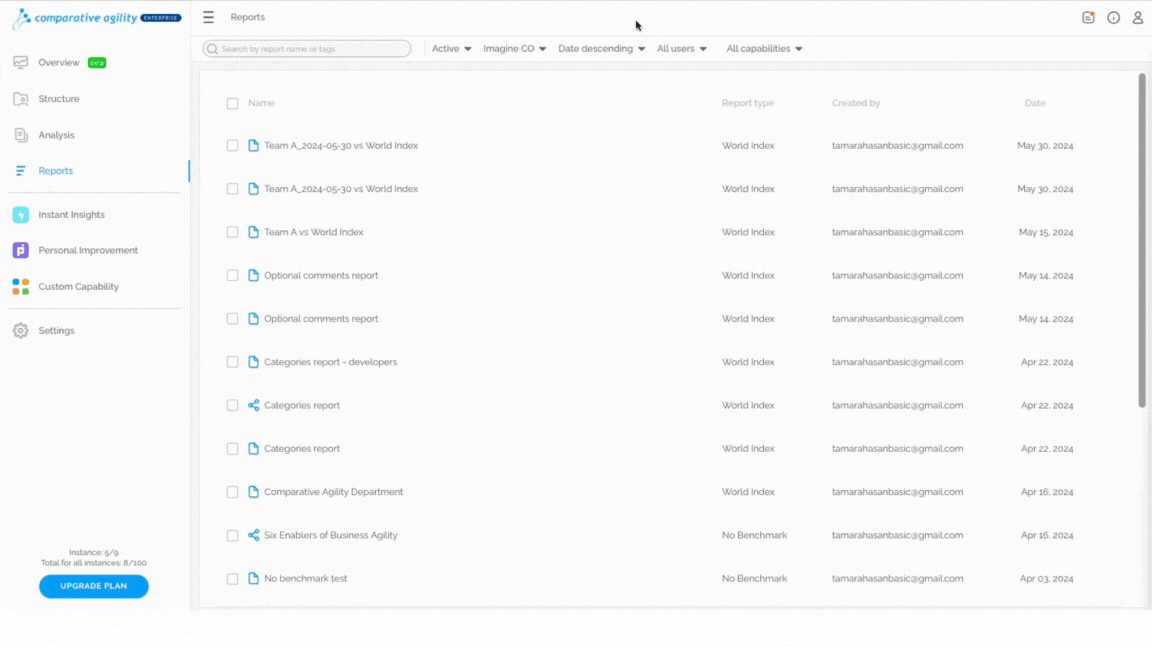This screenshot has width=1152, height=648.
Task: Toggle the hamburger menu icon
Action: [x=209, y=17]
